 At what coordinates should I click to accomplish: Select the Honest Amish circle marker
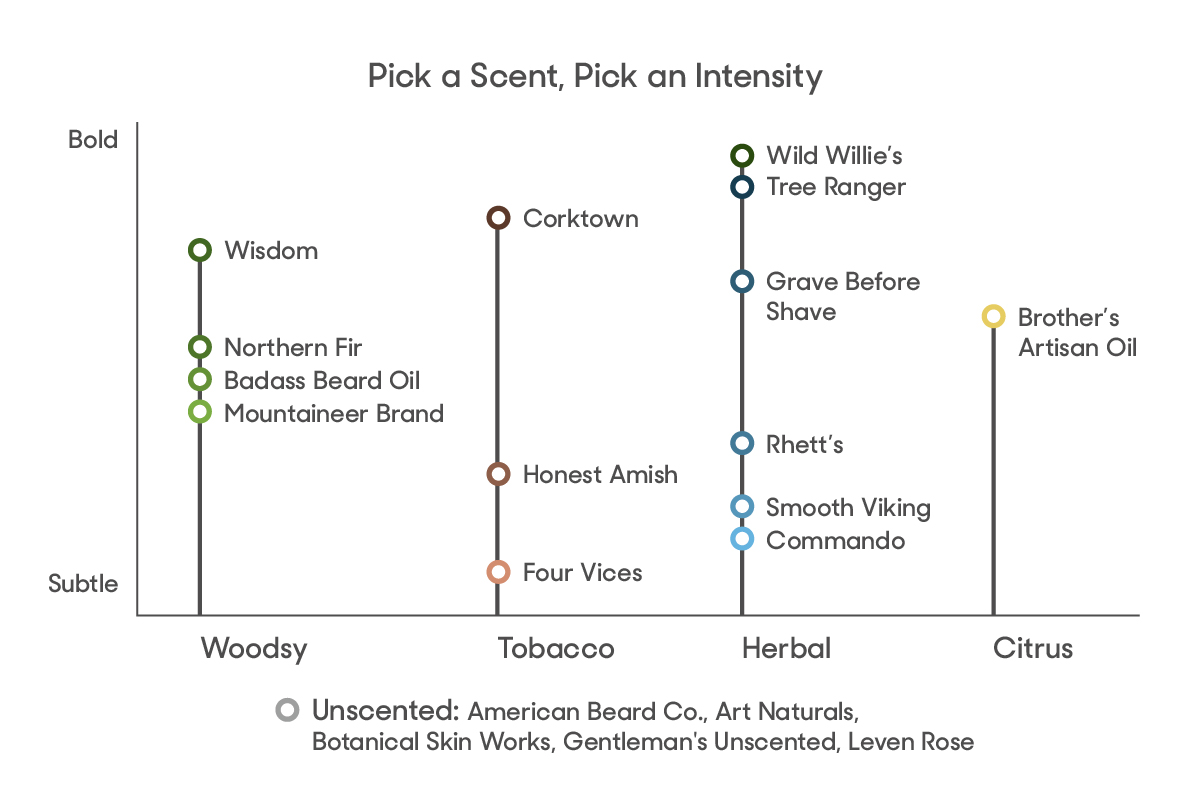pyautogui.click(x=498, y=475)
